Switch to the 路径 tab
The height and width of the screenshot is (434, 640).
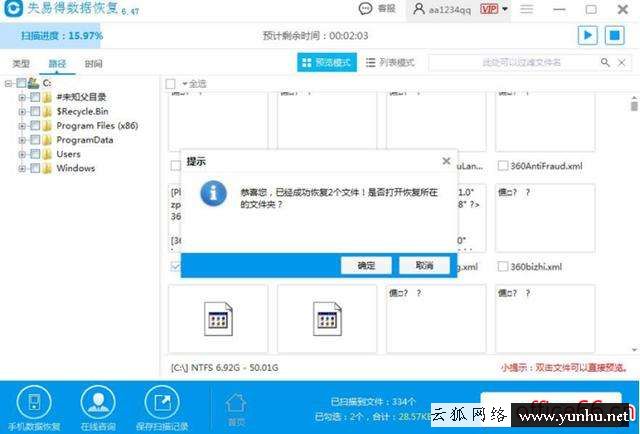point(57,64)
